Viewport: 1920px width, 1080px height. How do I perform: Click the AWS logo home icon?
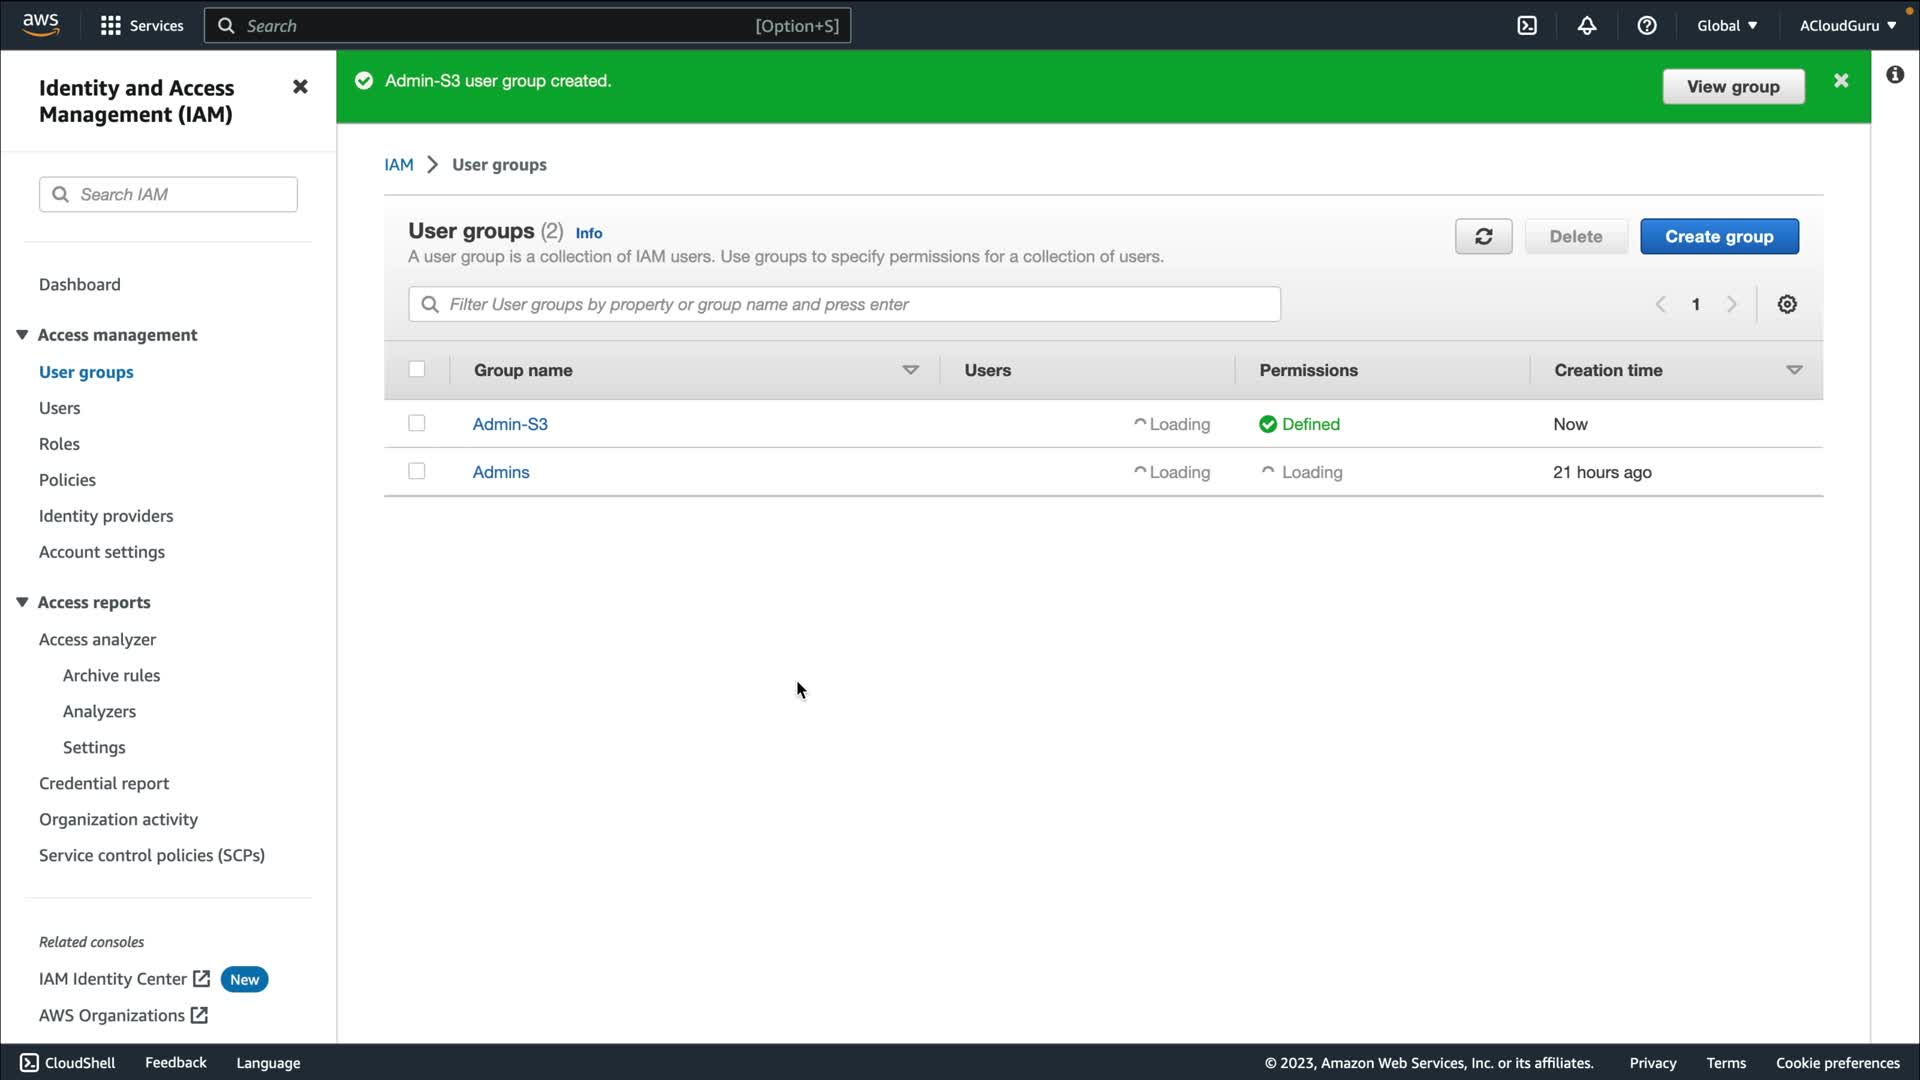point(40,24)
